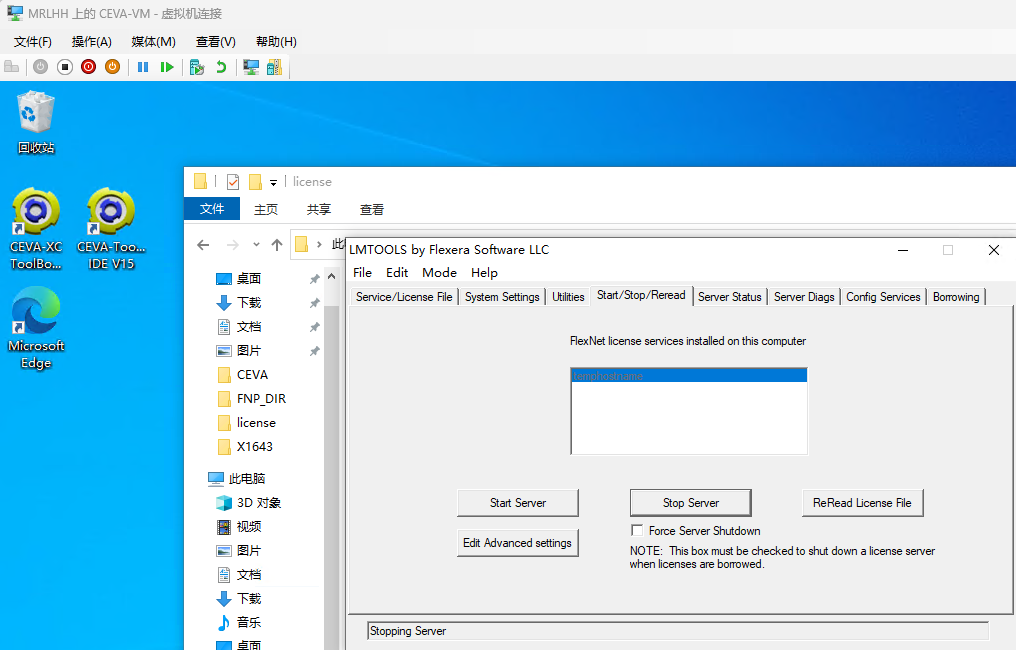The height and width of the screenshot is (650, 1016).
Task: Click the orange Save state icon
Action: [113, 67]
